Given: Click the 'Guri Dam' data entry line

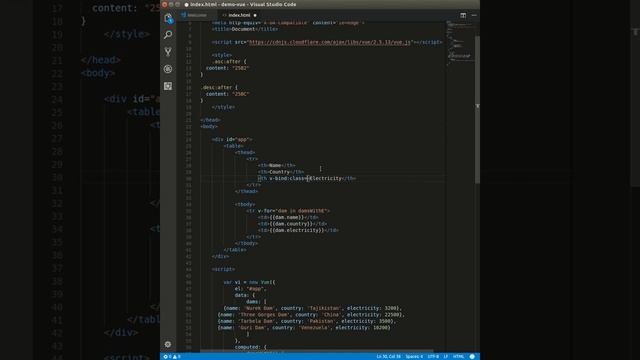Looking at the screenshot, I should click(x=304, y=327).
